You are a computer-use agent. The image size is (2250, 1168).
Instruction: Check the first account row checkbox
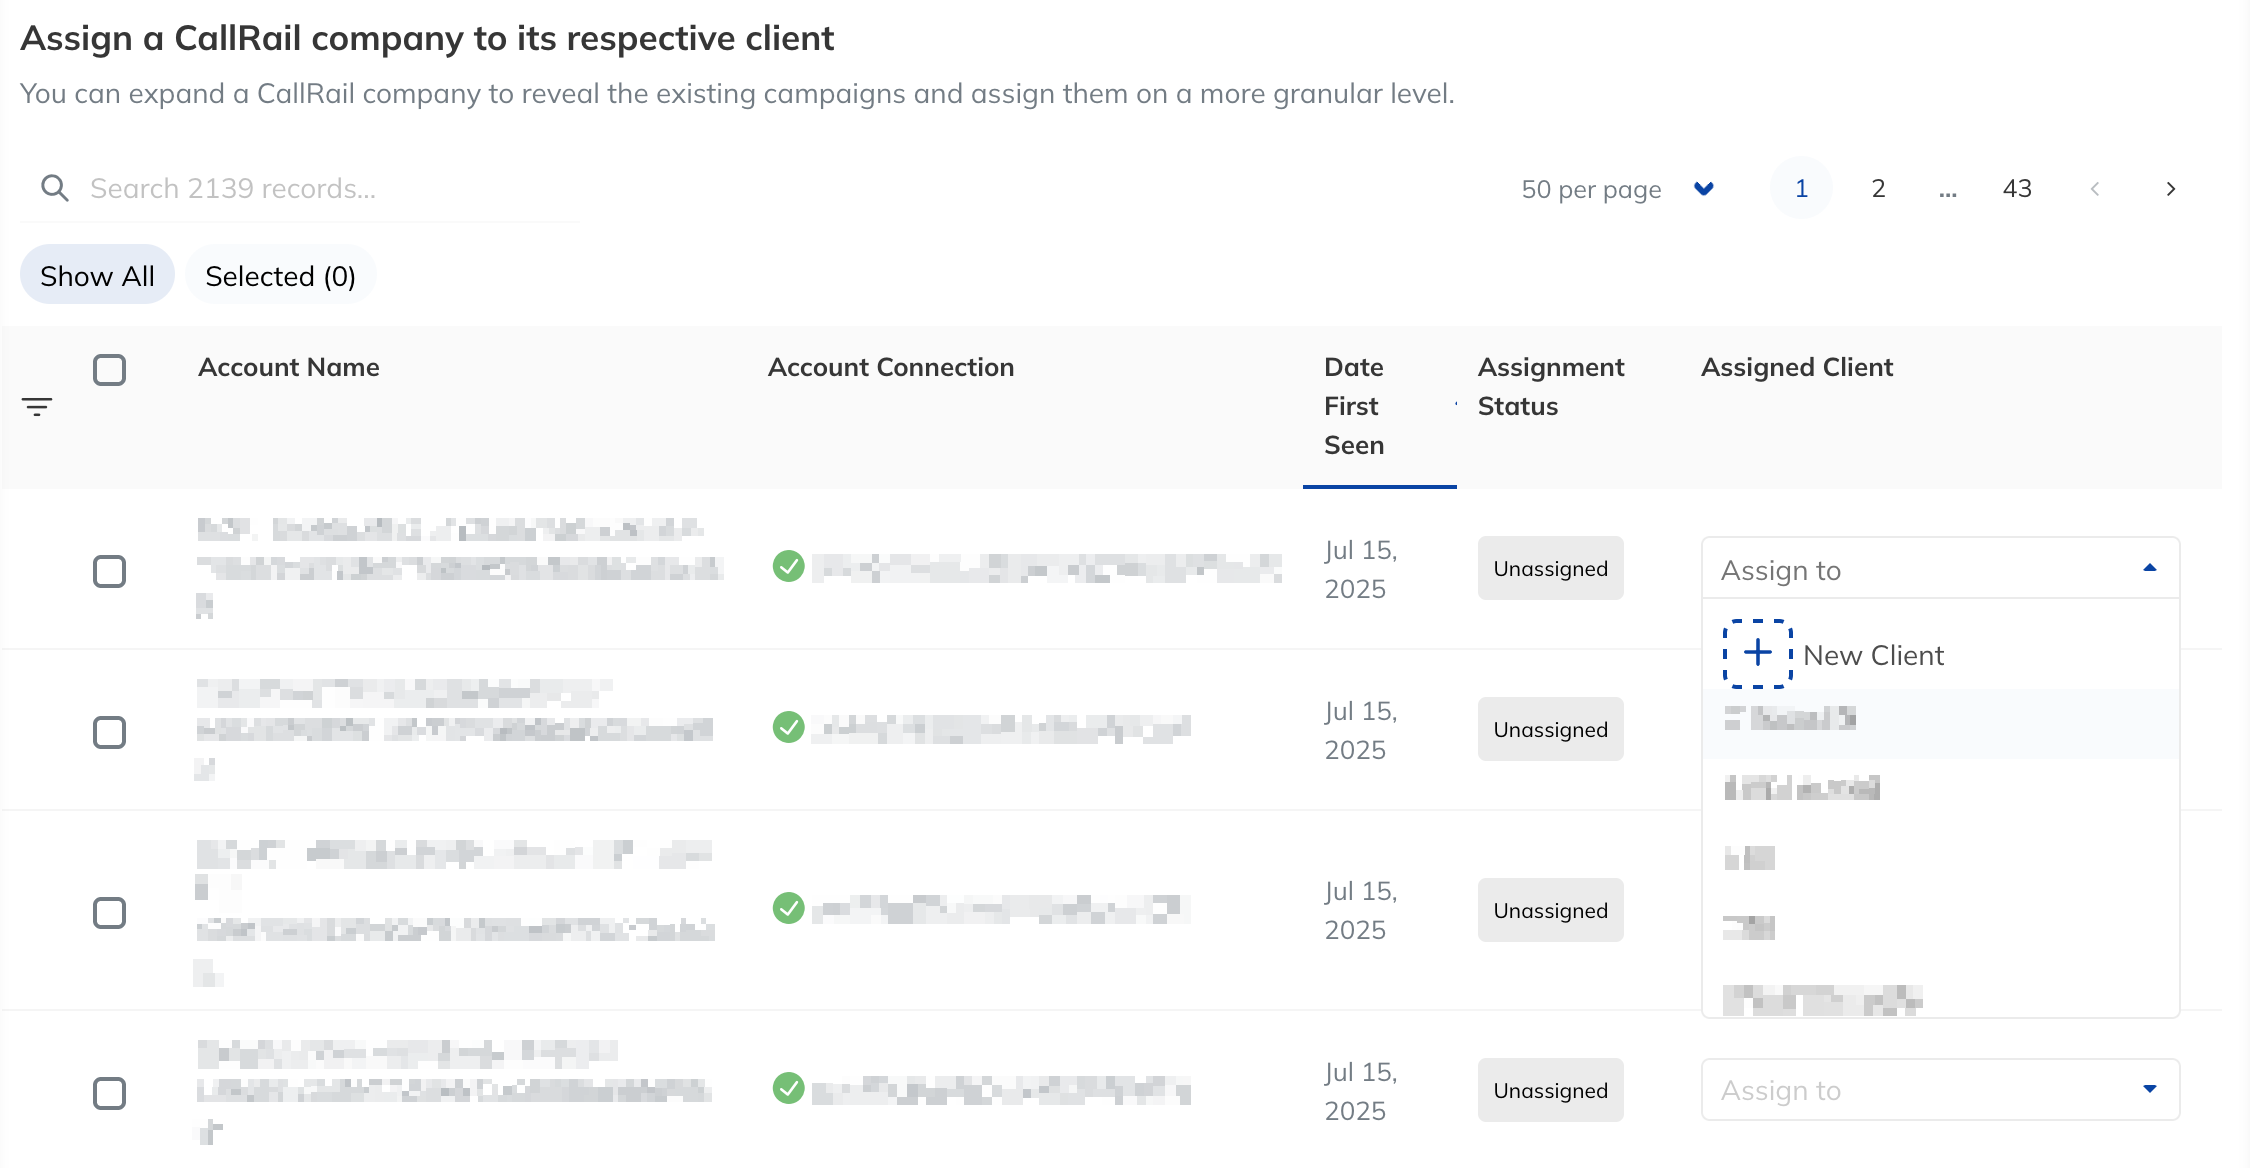[x=110, y=572]
